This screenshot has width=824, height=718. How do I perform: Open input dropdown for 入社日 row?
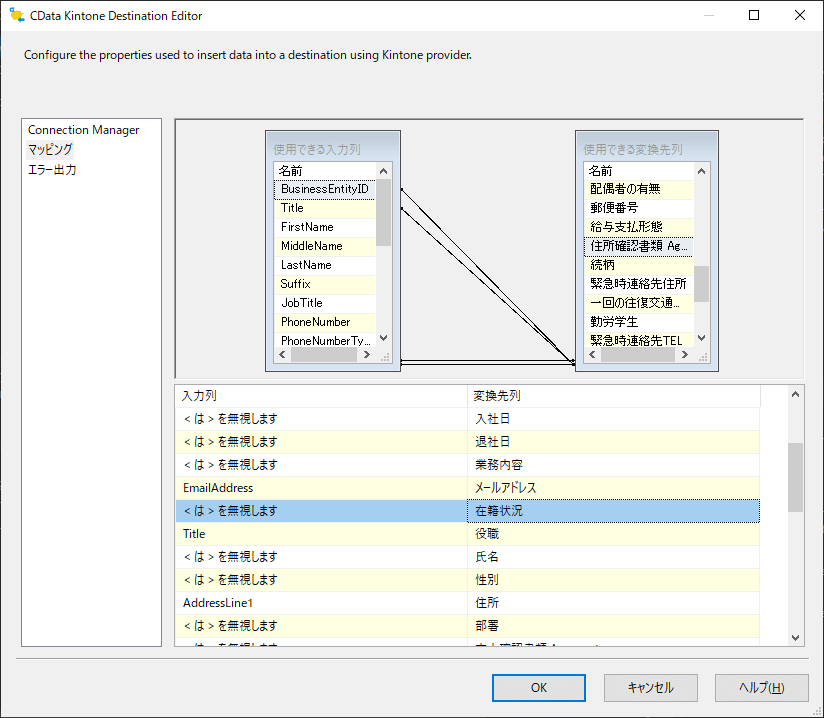321,419
